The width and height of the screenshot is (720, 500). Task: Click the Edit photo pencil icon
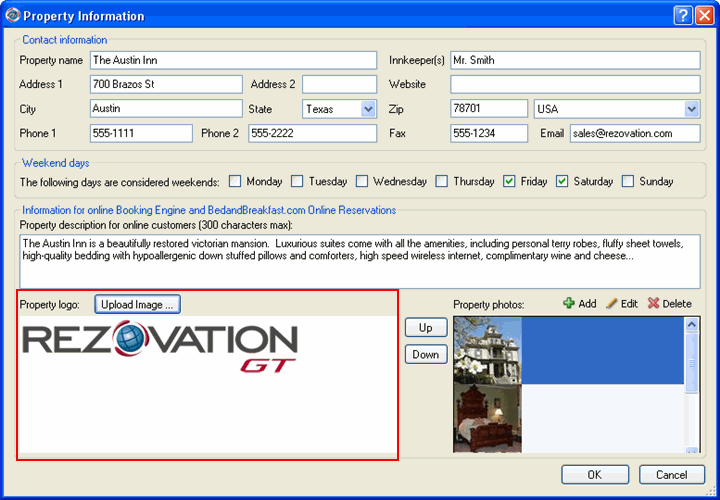click(611, 304)
